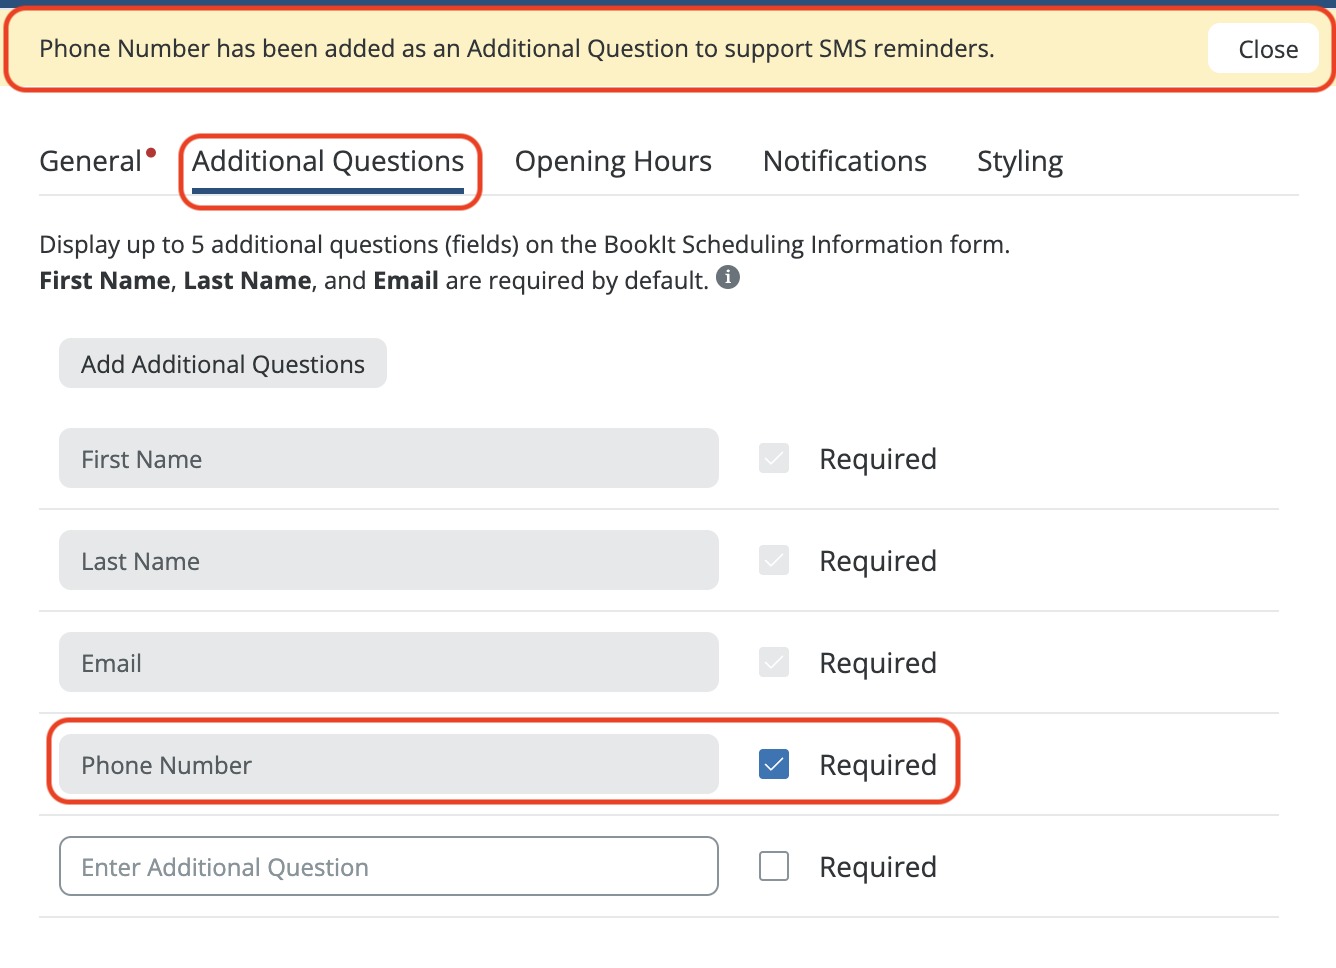Click the Required label beside Enter Additional Question
This screenshot has width=1336, height=968.
coord(877,867)
